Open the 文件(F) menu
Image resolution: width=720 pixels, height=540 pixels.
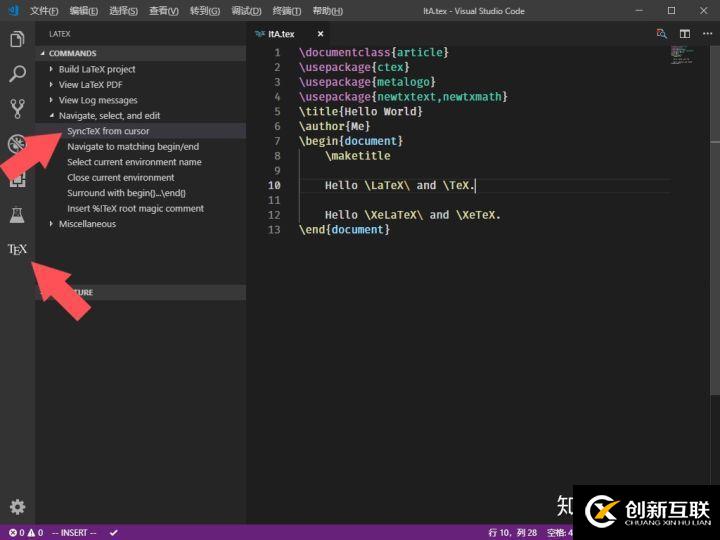tap(44, 11)
